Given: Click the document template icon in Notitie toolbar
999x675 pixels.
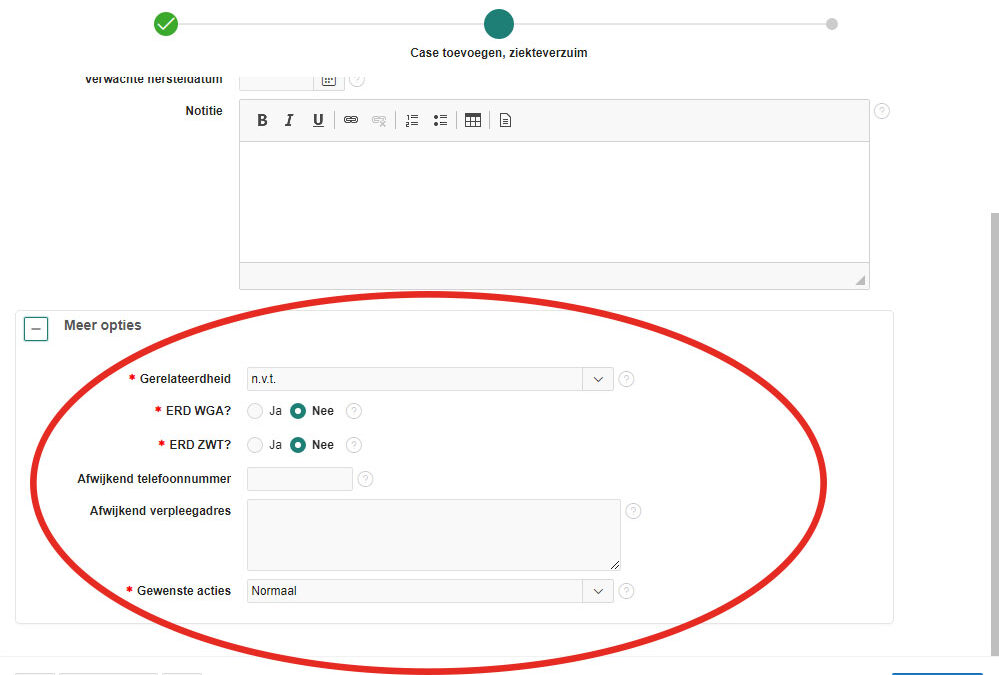Looking at the screenshot, I should (x=505, y=120).
